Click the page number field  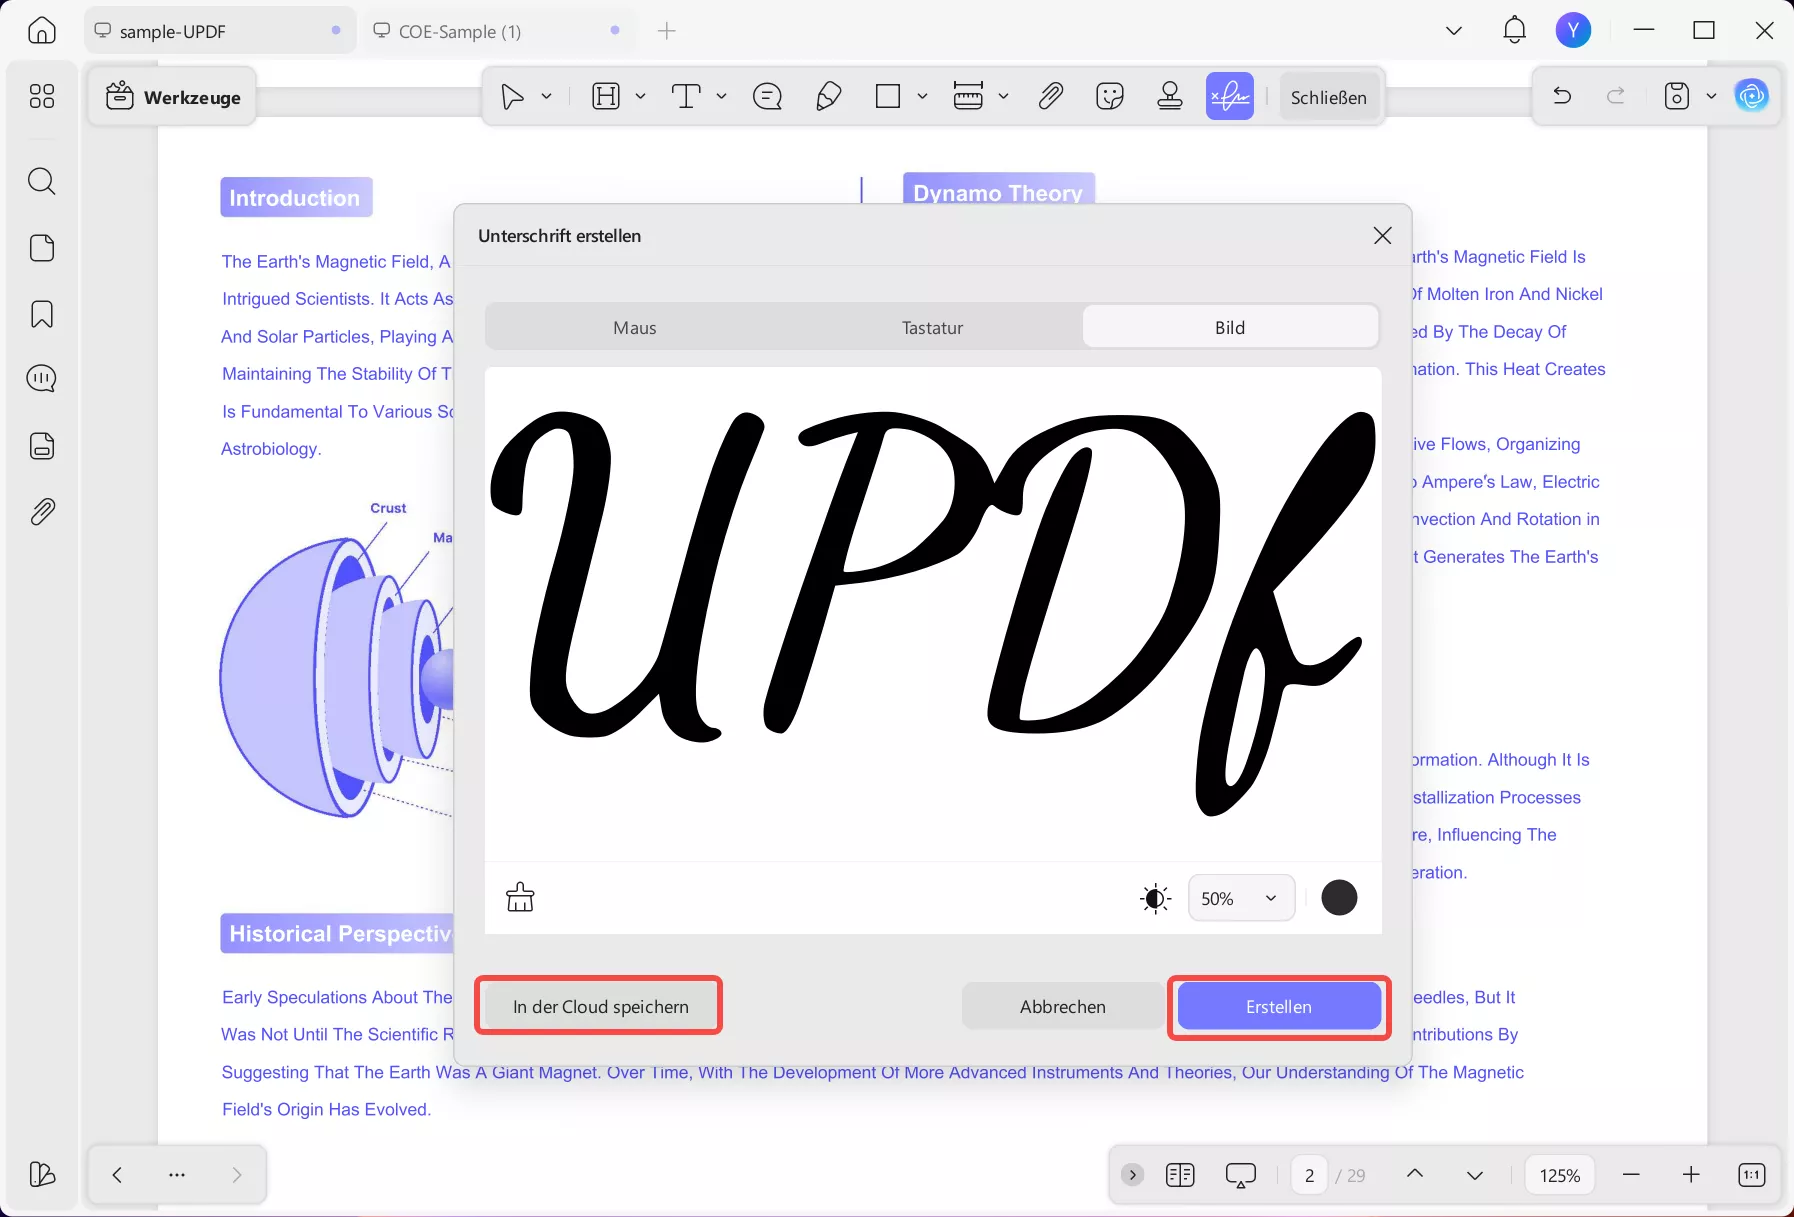point(1310,1175)
